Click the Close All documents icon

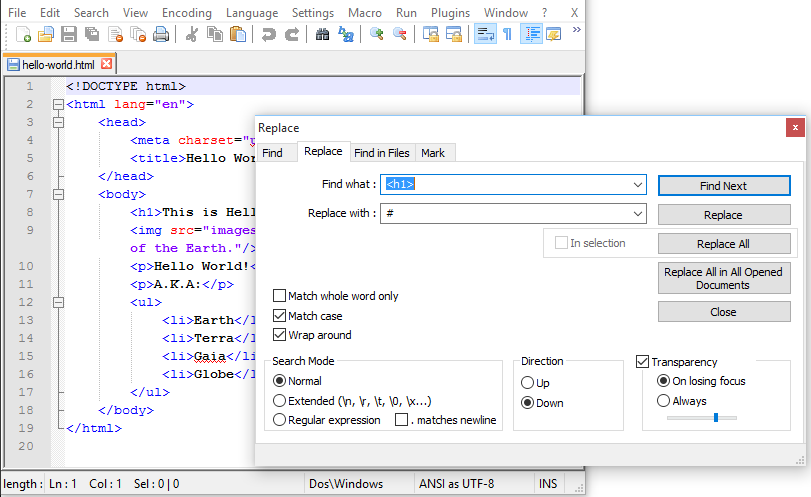tap(138, 34)
